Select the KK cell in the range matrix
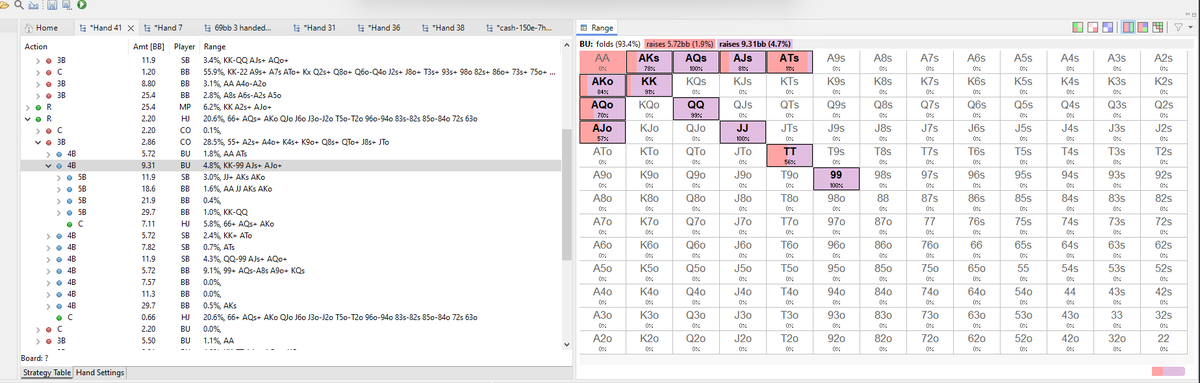 648,85
